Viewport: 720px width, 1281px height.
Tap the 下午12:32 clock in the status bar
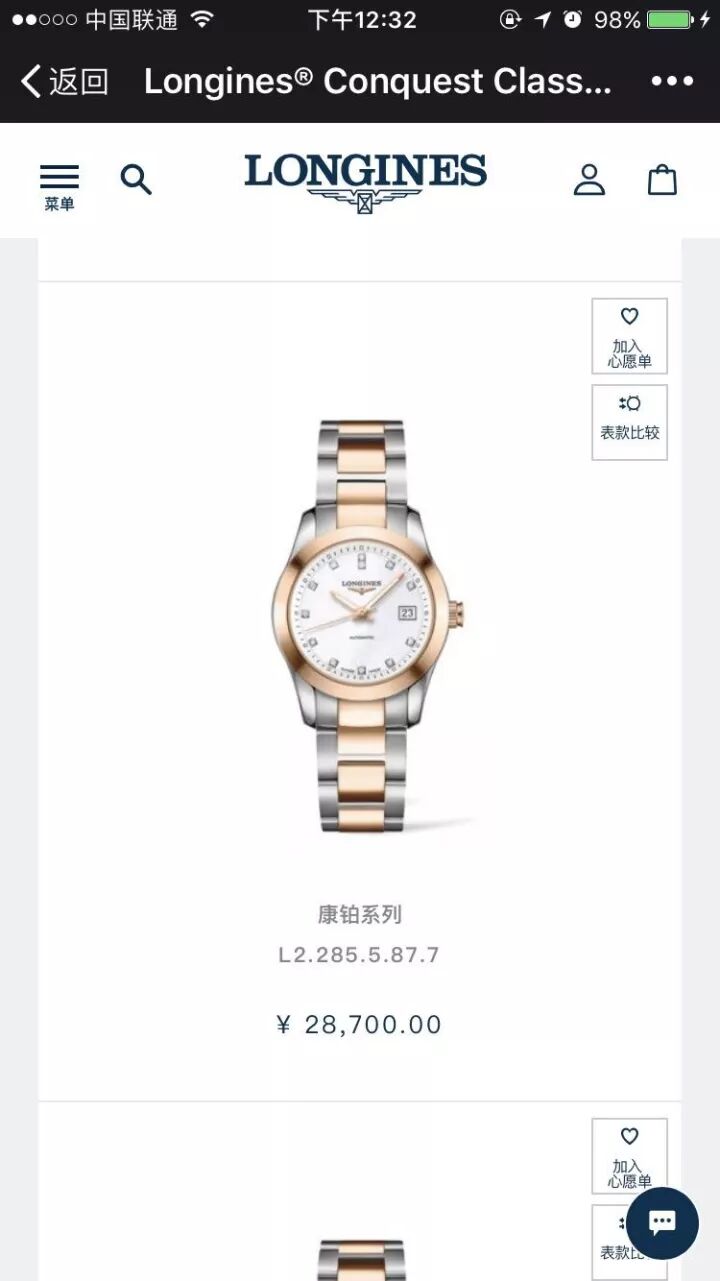[x=362, y=20]
